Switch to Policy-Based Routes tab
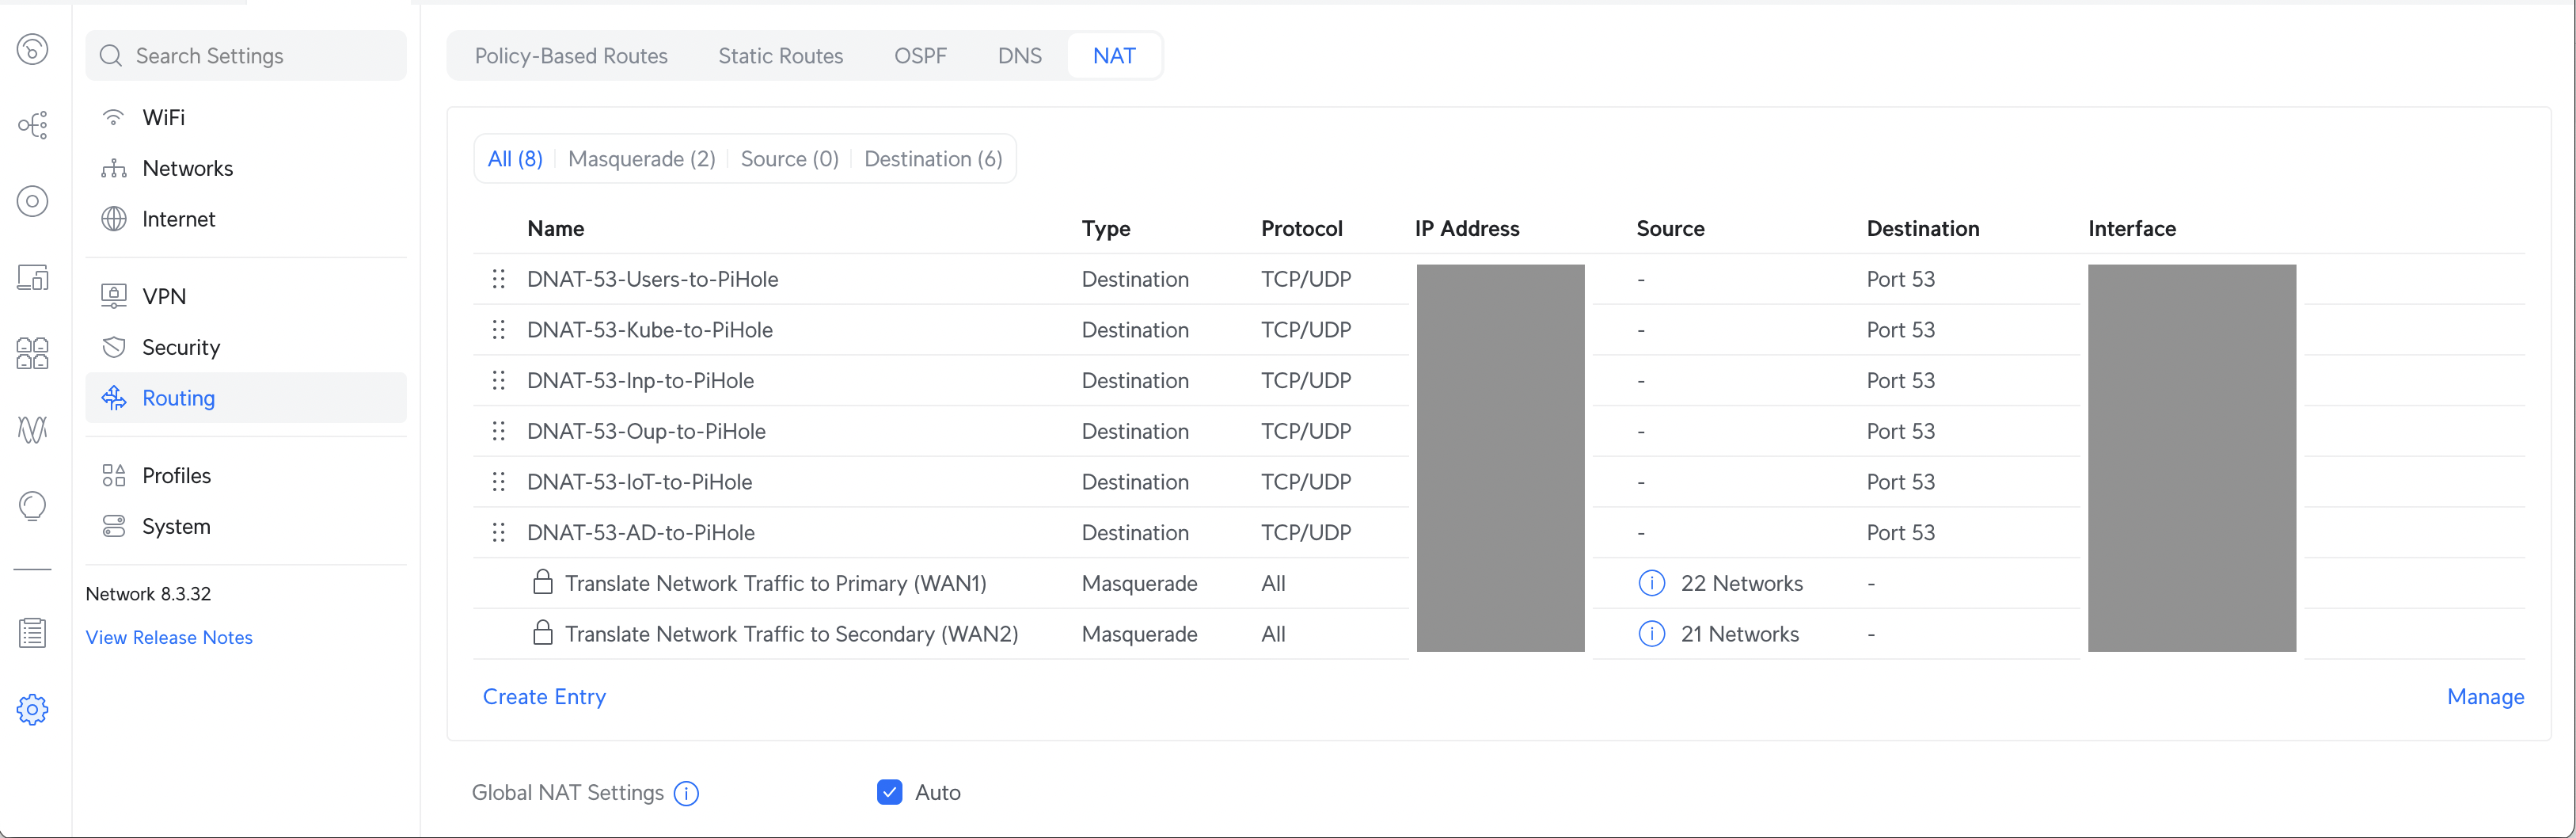Screen dimensions: 2576x838 pos(571,56)
